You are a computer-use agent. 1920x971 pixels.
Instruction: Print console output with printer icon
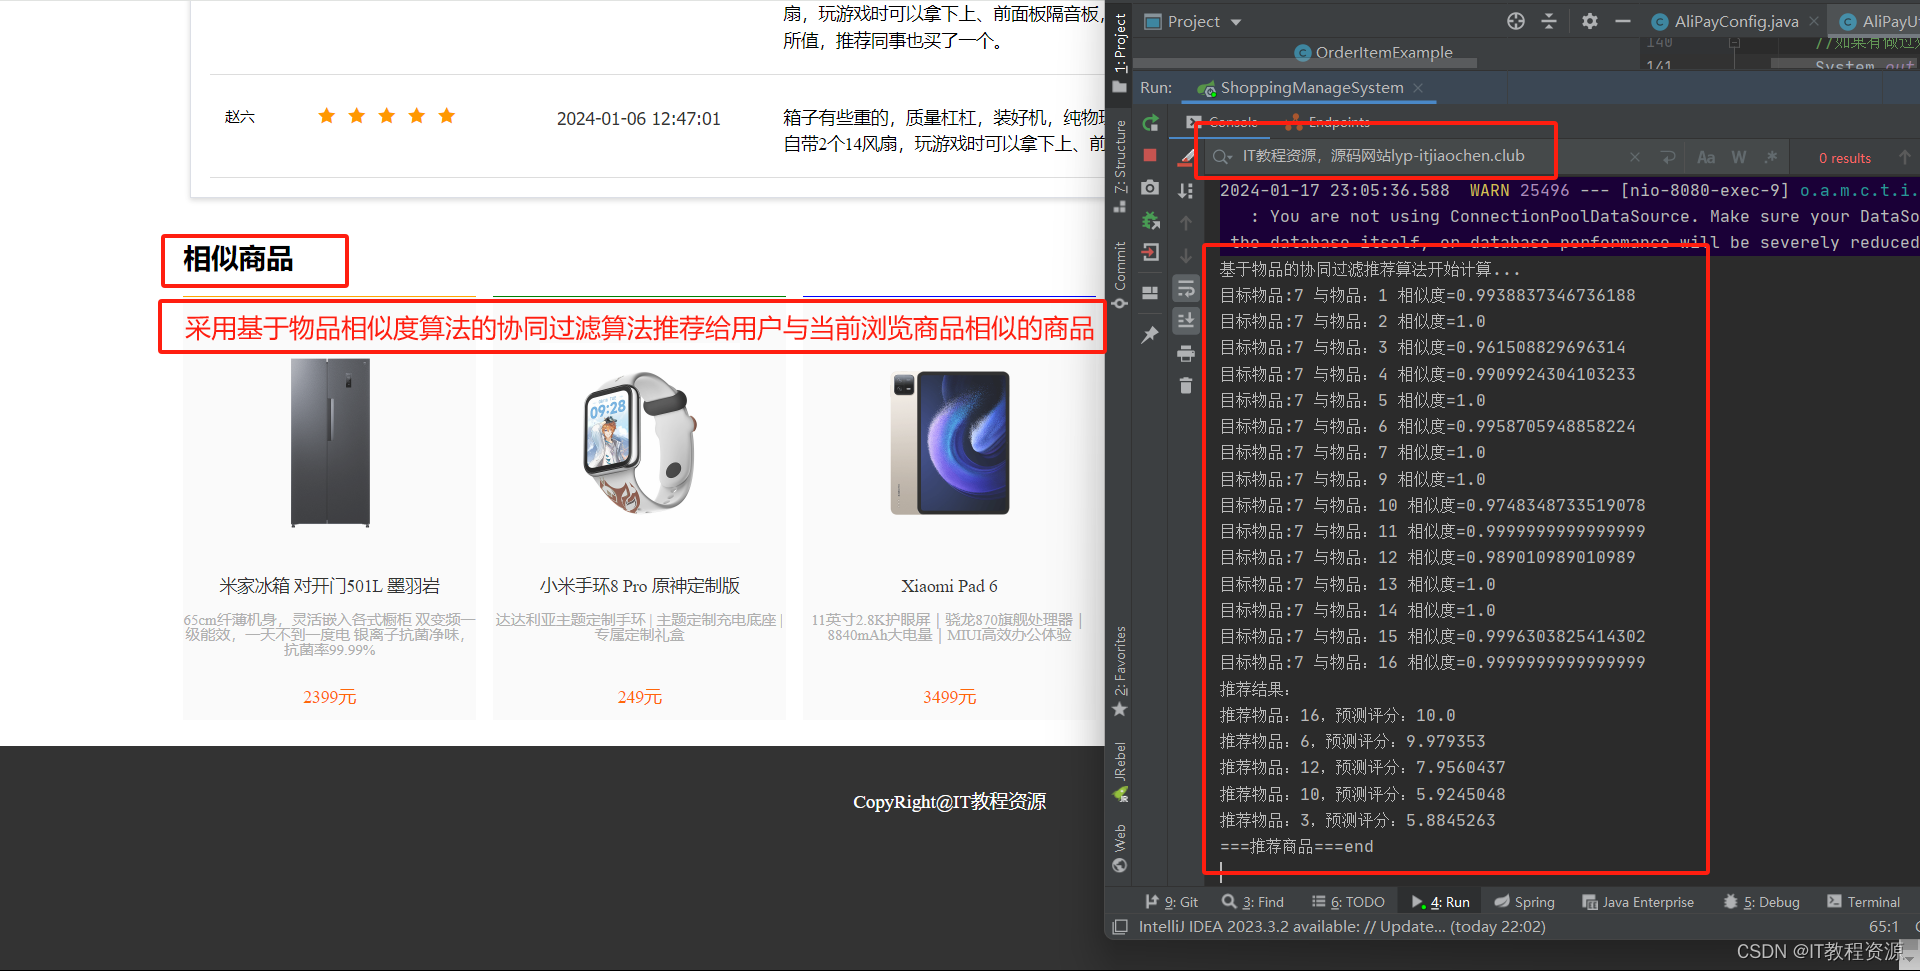[1186, 353]
